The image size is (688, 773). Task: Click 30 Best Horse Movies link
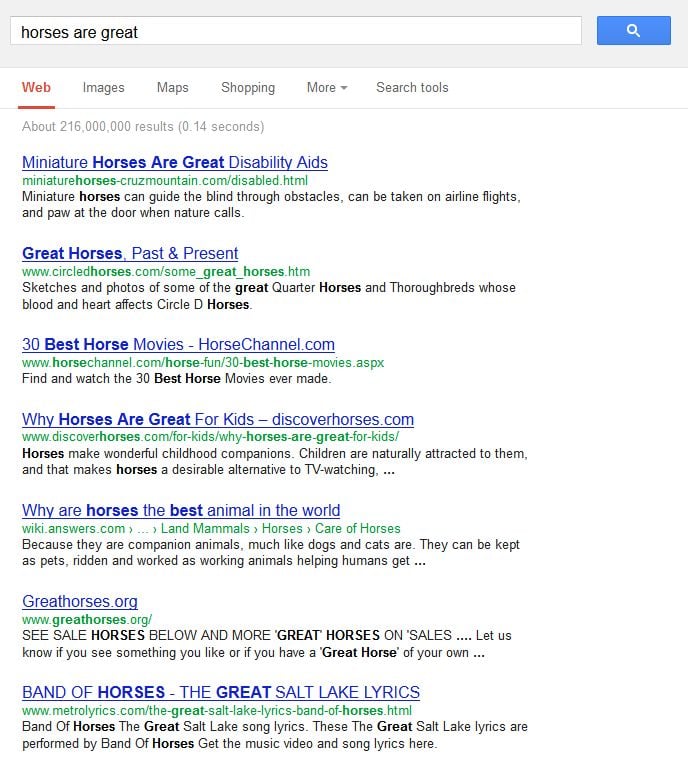coord(178,345)
